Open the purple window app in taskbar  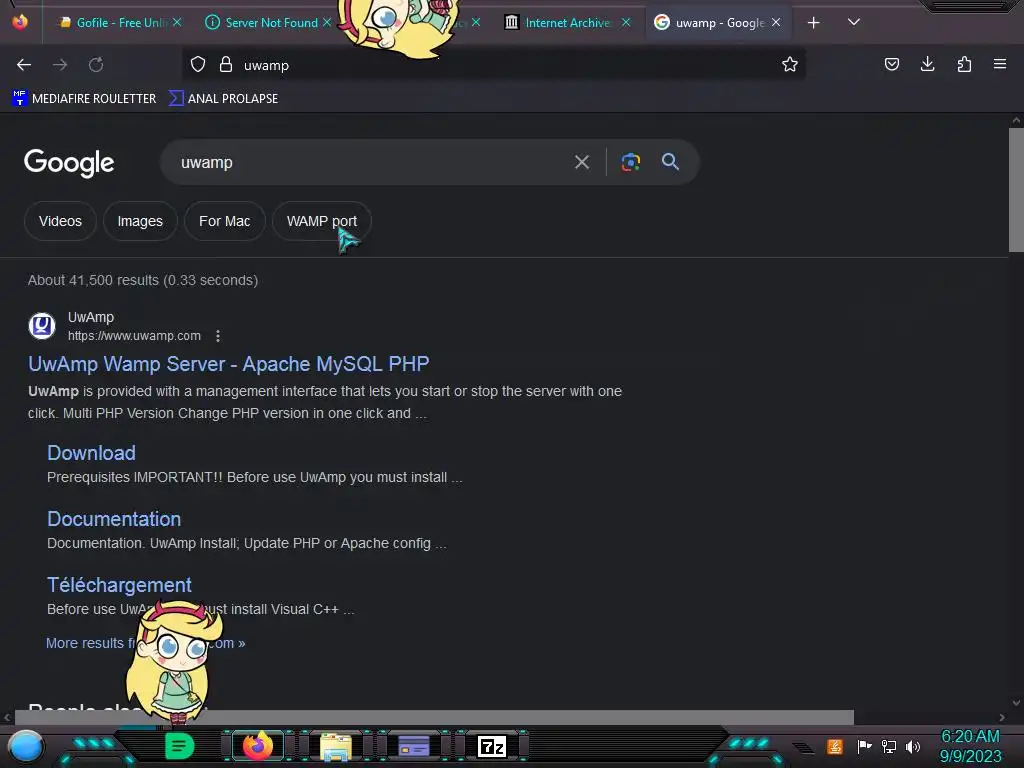coord(414,746)
